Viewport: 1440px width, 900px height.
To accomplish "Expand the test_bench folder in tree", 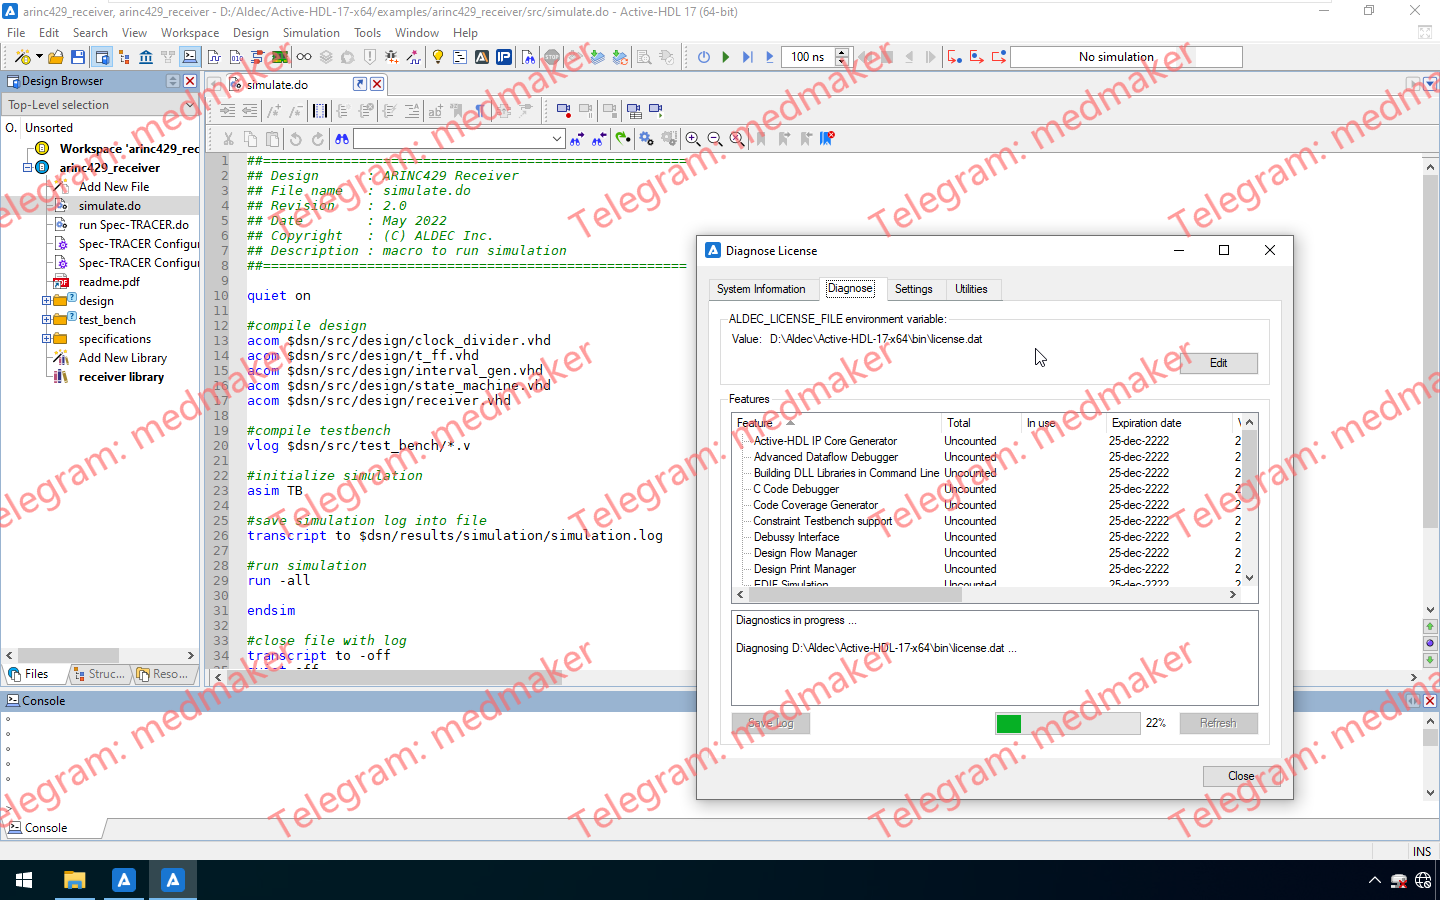I will [x=47, y=319].
